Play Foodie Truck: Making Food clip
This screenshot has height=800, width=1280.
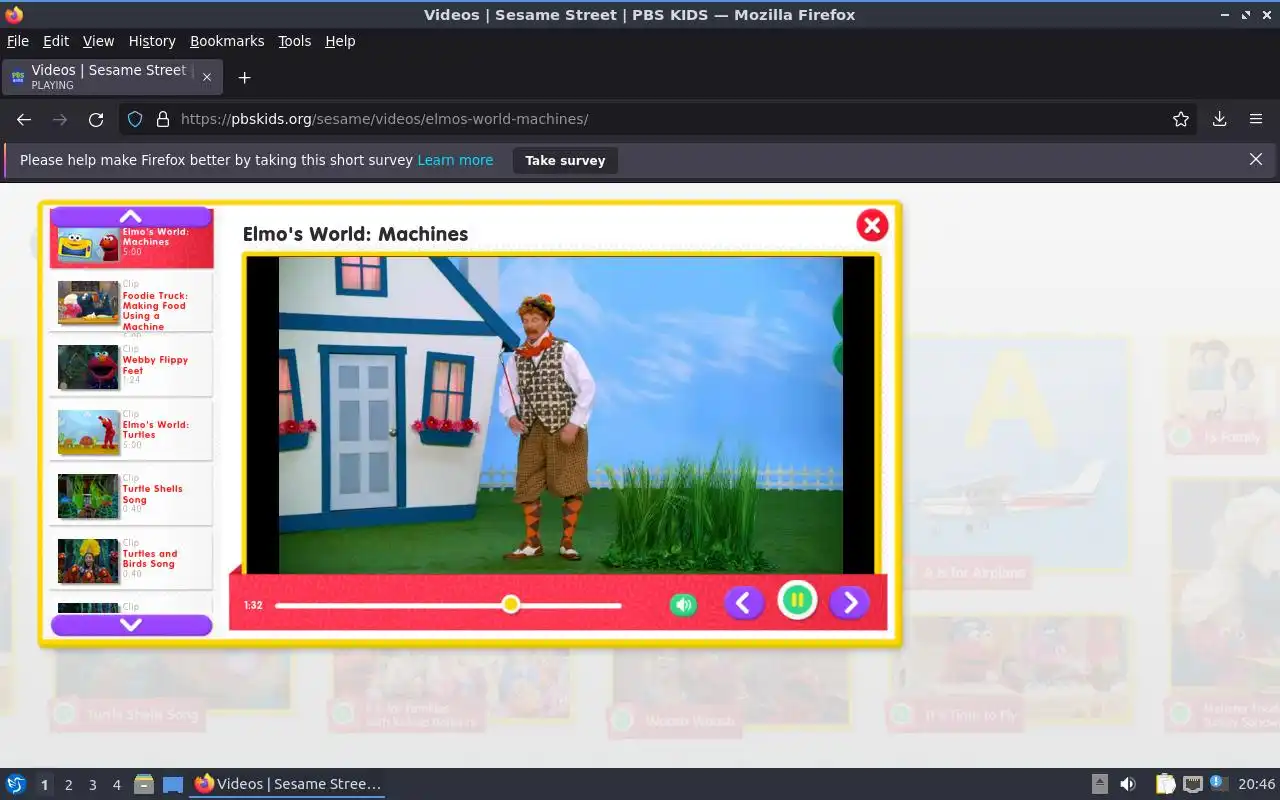[131, 303]
